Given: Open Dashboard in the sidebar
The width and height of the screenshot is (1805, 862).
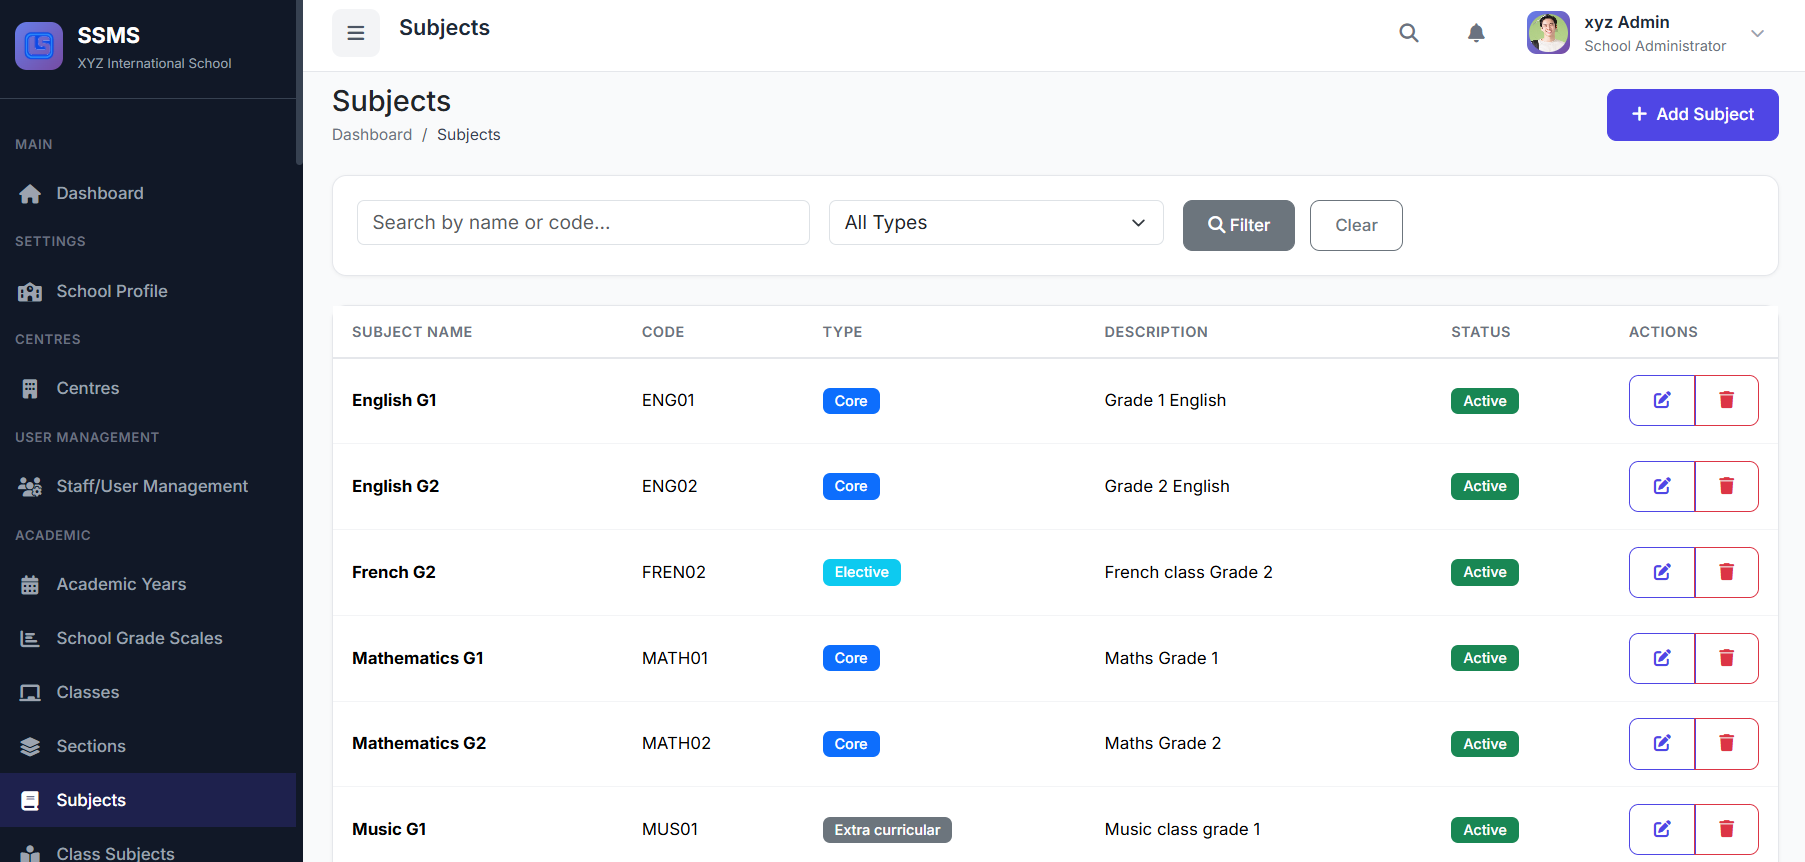Looking at the screenshot, I should [99, 193].
